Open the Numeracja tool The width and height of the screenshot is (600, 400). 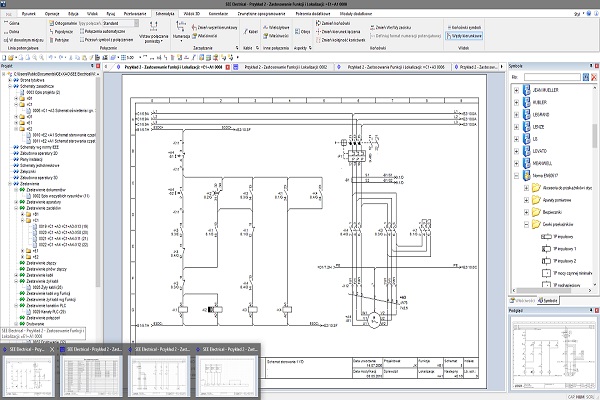[181, 29]
